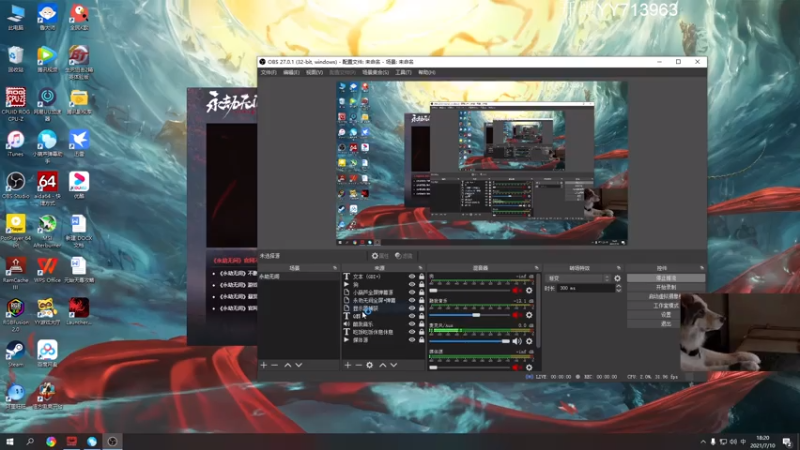Open the 帮助(H) menu

coord(427,72)
